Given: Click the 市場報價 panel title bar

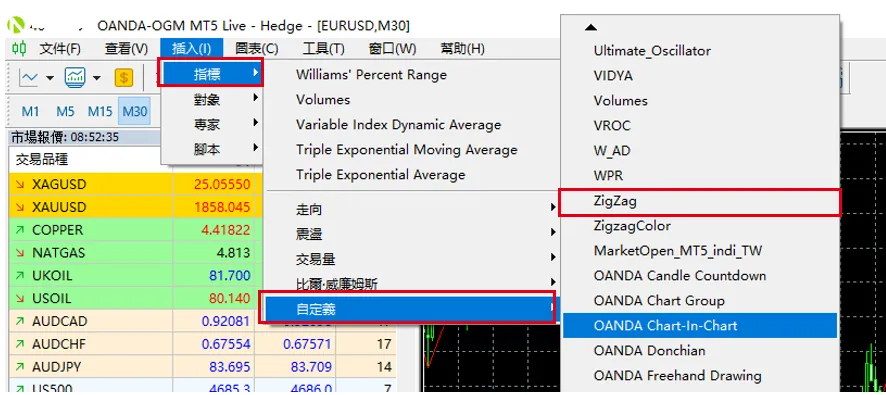Looking at the screenshot, I should pyautogui.click(x=84, y=137).
